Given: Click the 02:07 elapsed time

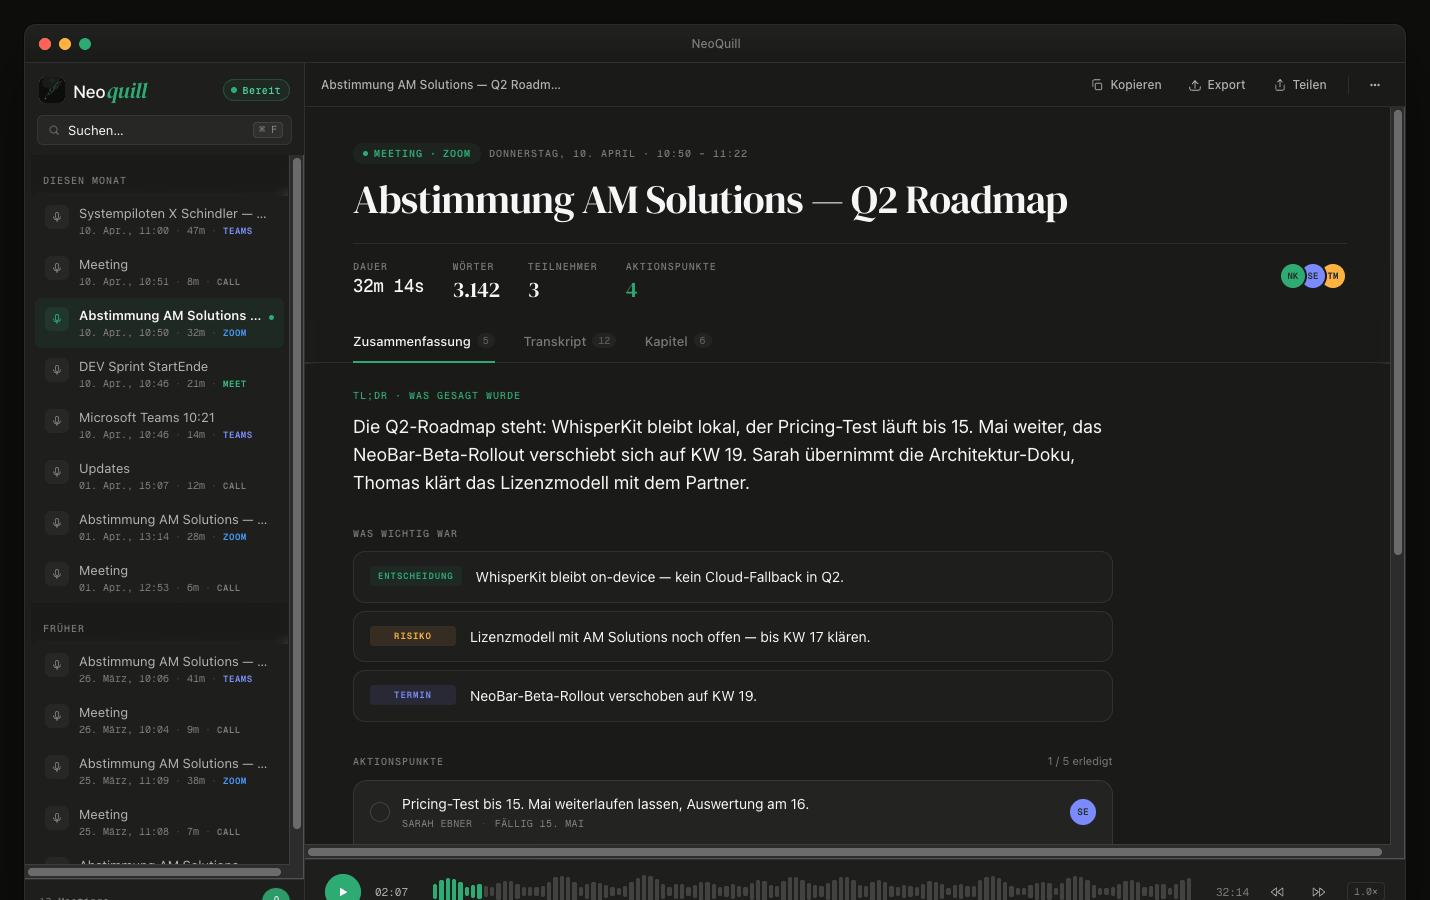Looking at the screenshot, I should (x=391, y=892).
